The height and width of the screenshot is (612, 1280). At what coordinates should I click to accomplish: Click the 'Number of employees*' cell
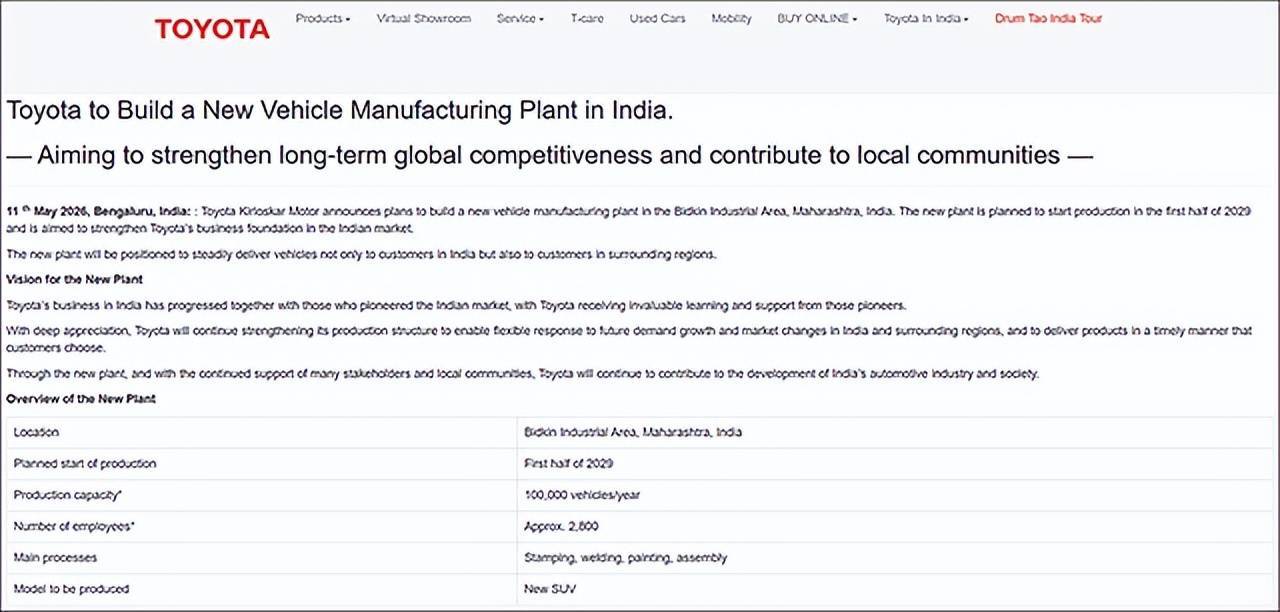(262, 526)
